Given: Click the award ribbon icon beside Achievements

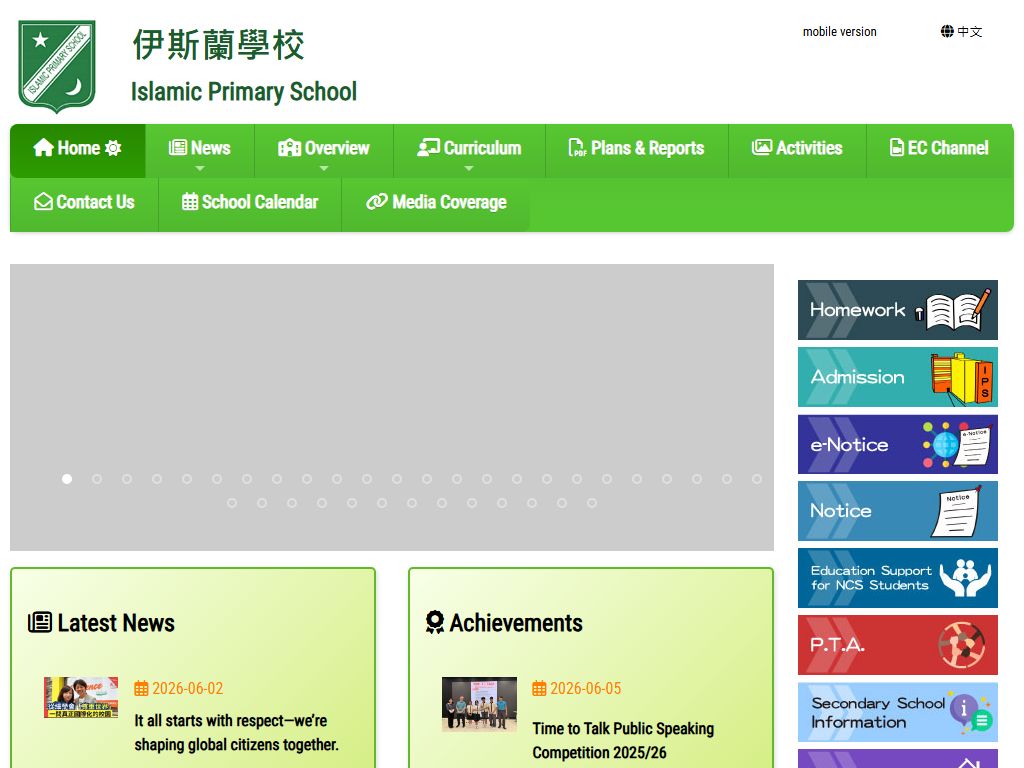Looking at the screenshot, I should 435,622.
